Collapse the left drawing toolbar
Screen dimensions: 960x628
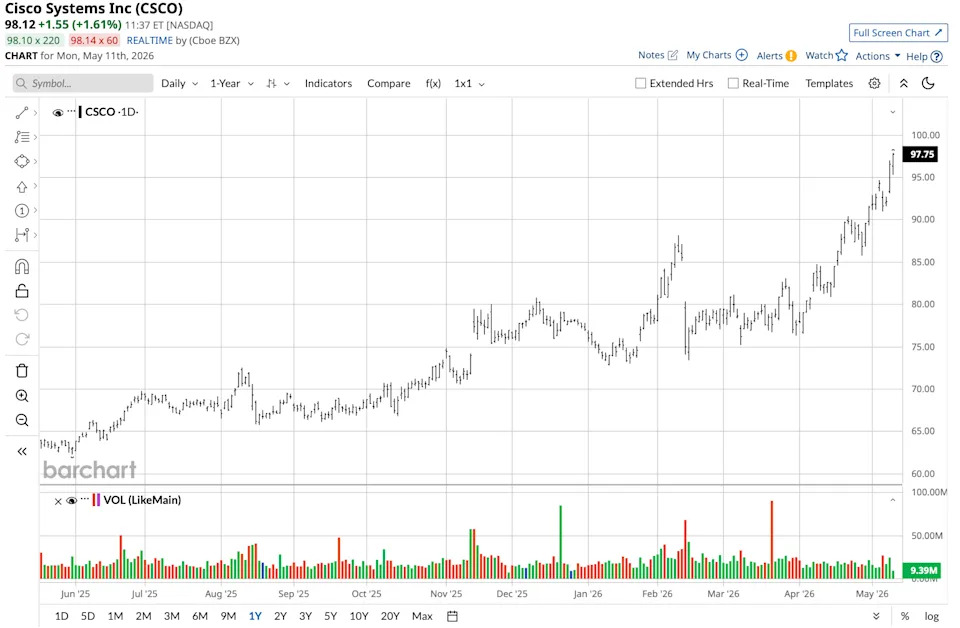point(22,452)
